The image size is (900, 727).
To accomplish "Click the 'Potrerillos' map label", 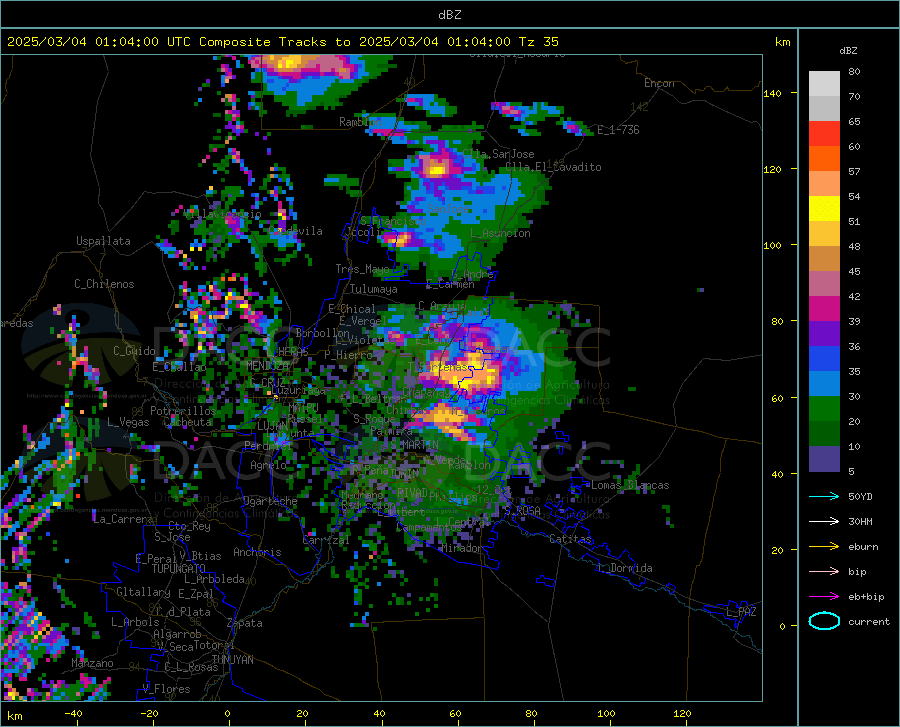I will [183, 411].
